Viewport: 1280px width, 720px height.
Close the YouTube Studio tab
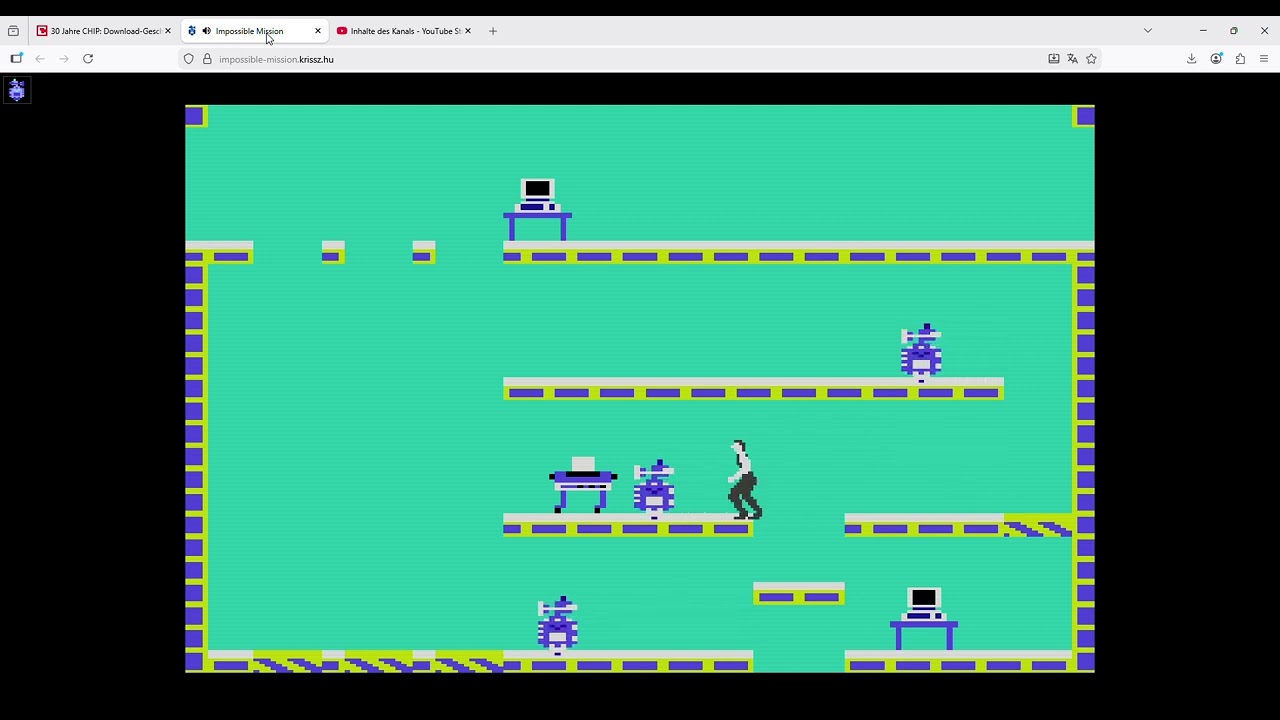tap(468, 31)
